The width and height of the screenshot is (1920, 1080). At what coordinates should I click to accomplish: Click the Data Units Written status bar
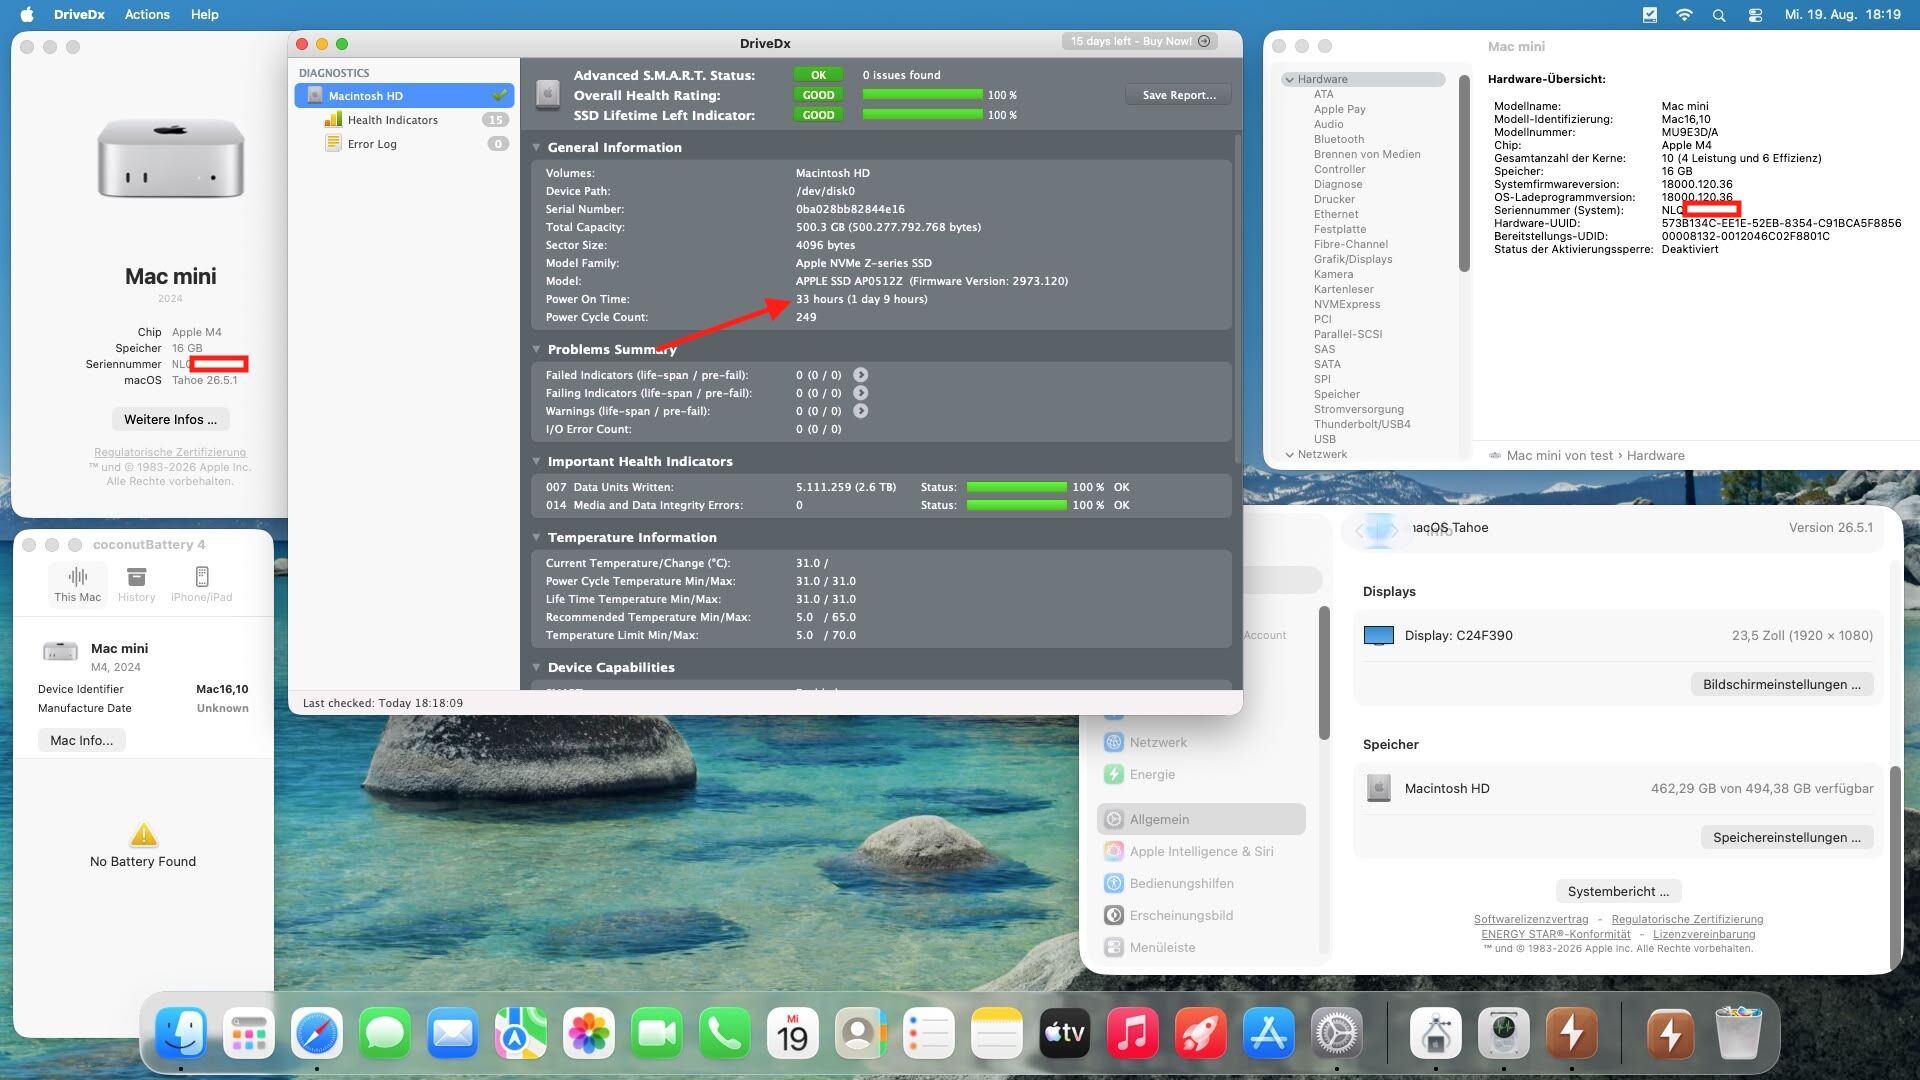tap(1017, 487)
